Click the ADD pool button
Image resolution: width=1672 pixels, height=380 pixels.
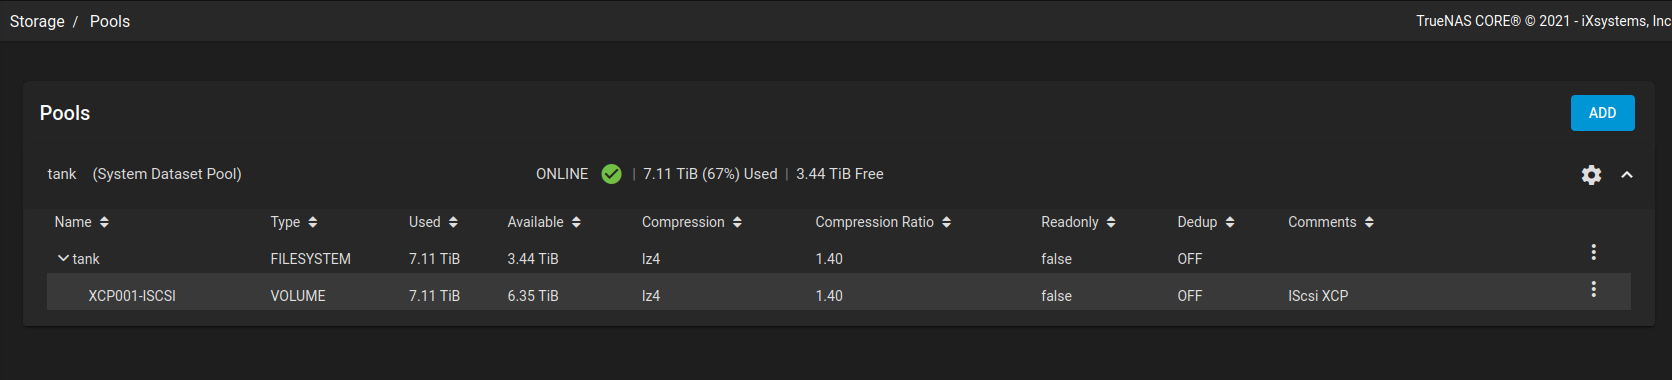pos(1602,113)
